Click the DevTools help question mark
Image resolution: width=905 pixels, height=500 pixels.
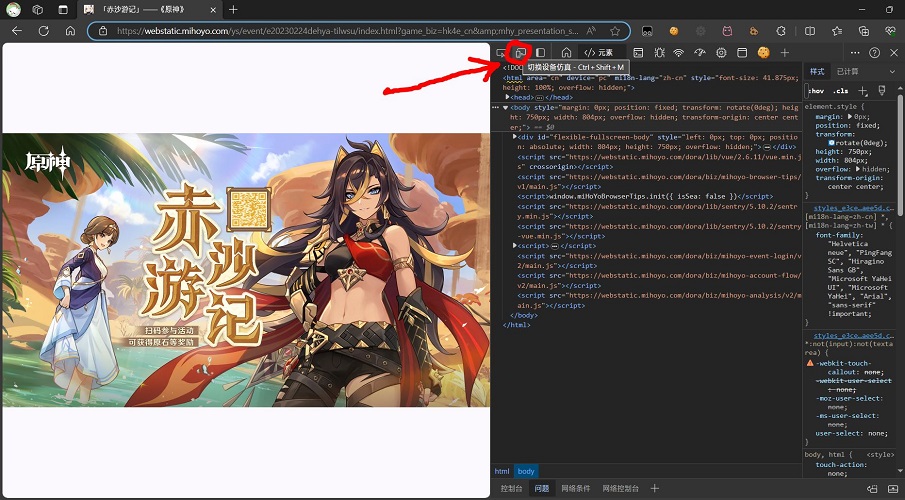[x=875, y=52]
